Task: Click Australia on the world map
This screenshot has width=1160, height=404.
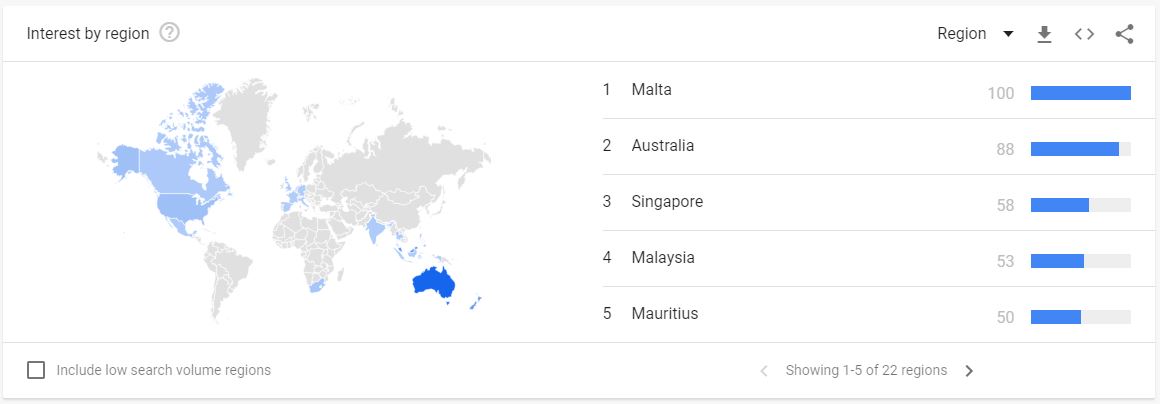Action: [x=434, y=285]
